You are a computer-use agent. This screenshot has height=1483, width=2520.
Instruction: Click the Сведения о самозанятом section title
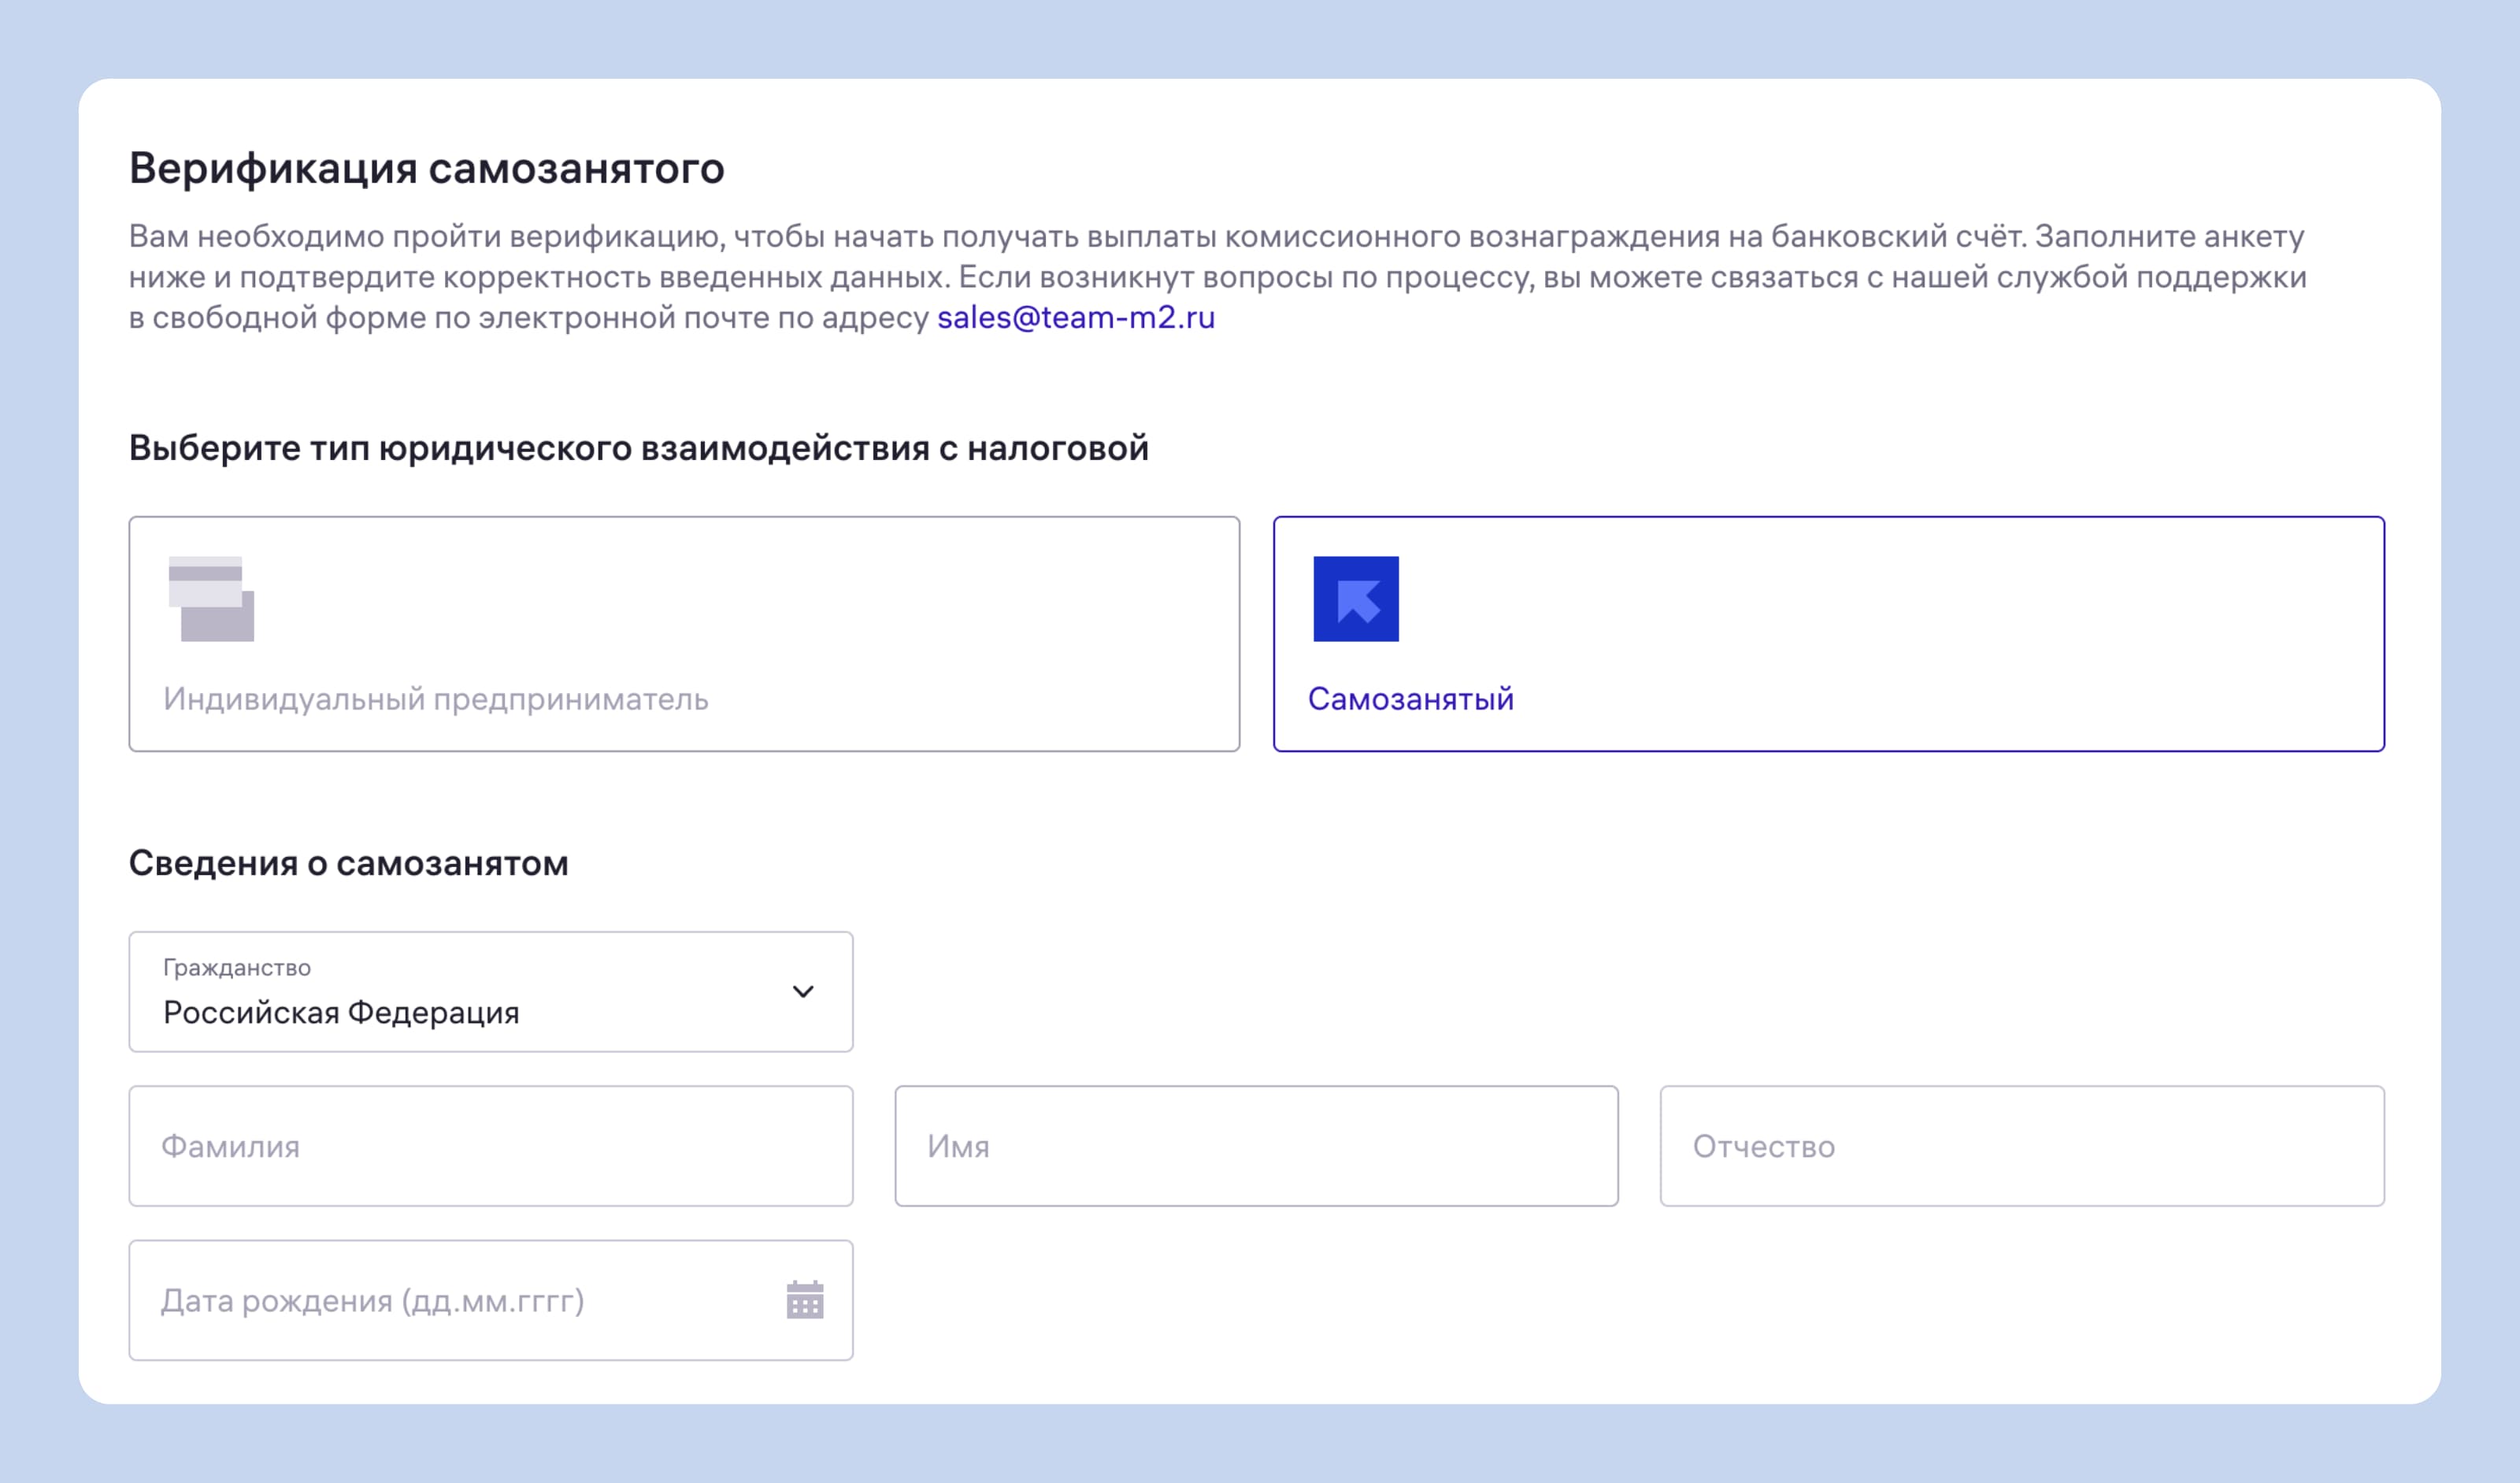click(x=349, y=863)
